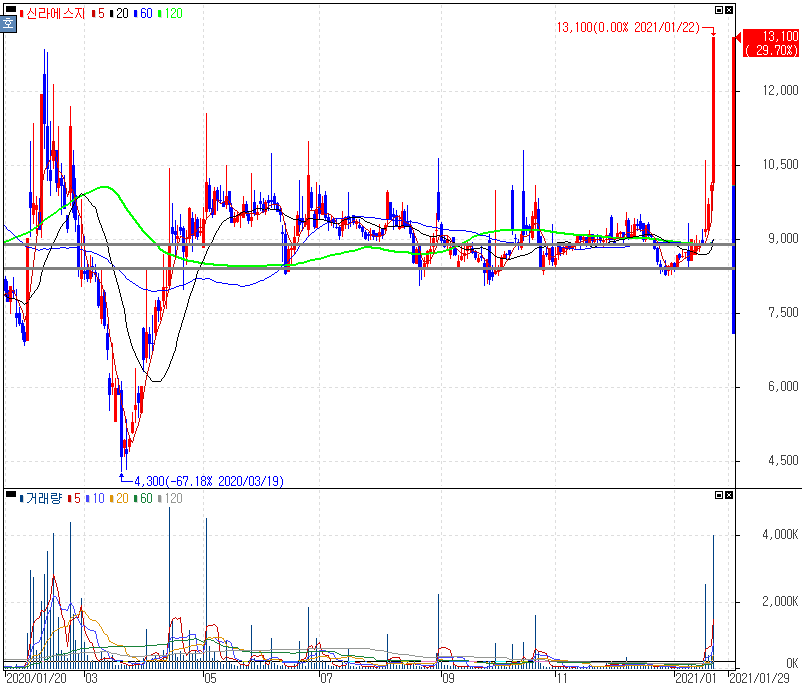Click the 7,500 price axis label

click(783, 313)
